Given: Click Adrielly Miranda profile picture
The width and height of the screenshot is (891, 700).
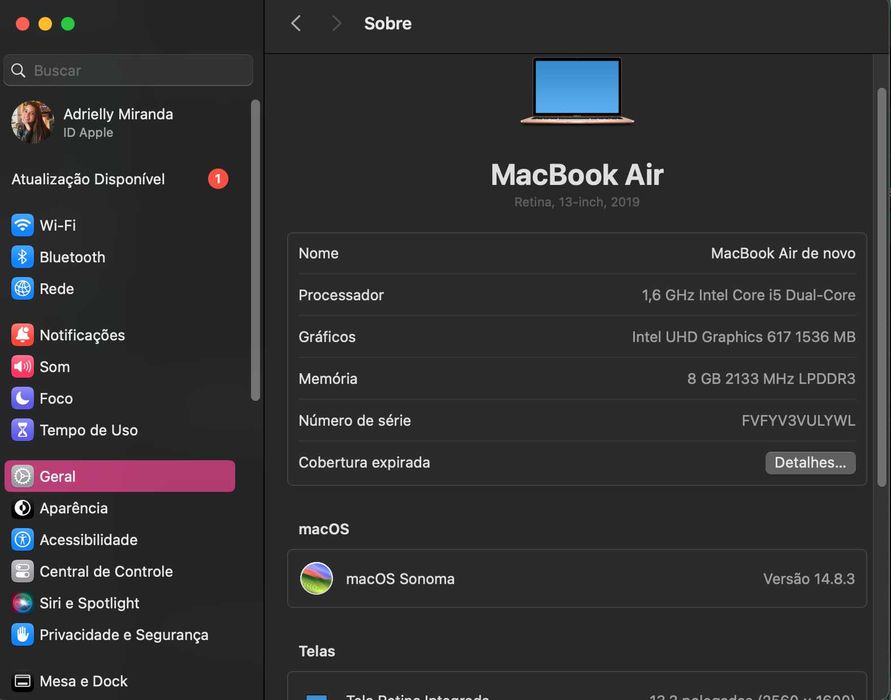Looking at the screenshot, I should (x=32, y=122).
